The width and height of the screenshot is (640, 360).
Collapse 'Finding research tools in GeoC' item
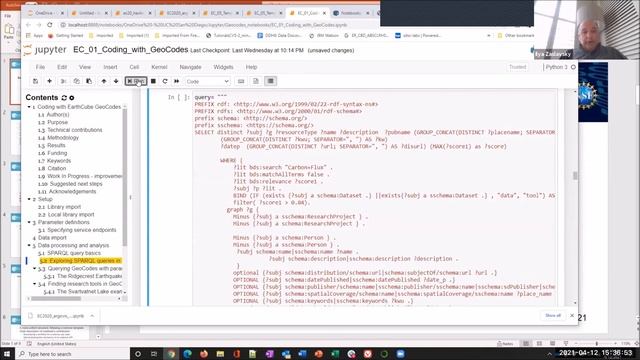pos(35,284)
